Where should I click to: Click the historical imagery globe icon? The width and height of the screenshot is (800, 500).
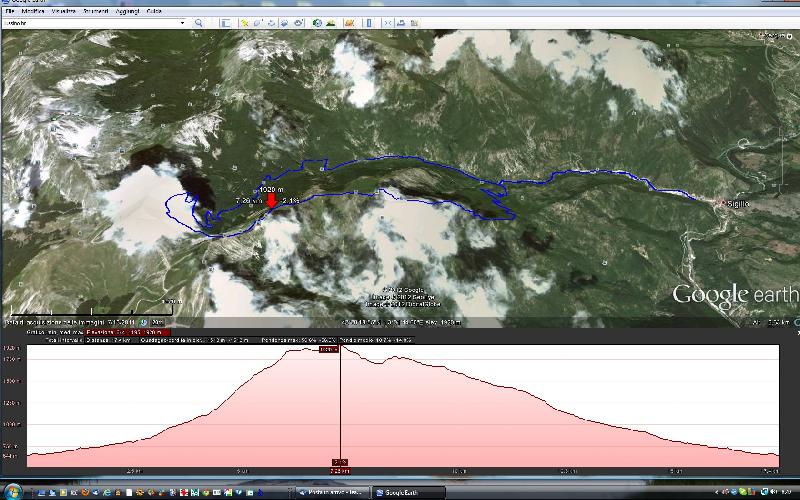[x=317, y=23]
